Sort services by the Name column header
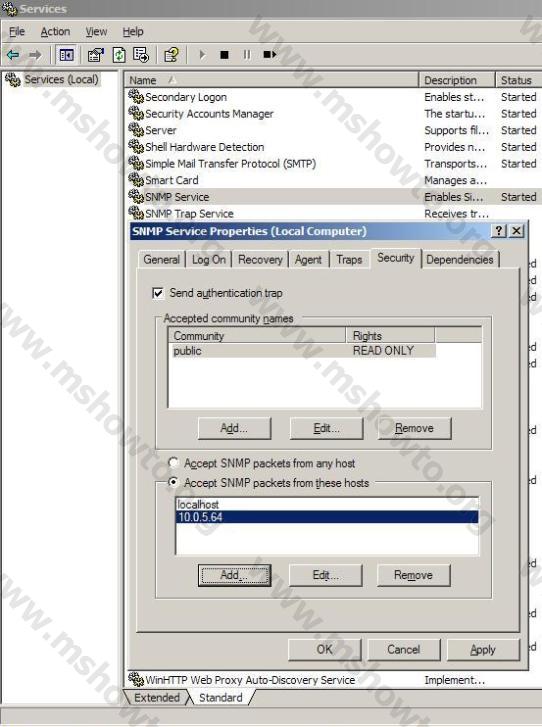This screenshot has height=727, width=542. (x=271, y=80)
